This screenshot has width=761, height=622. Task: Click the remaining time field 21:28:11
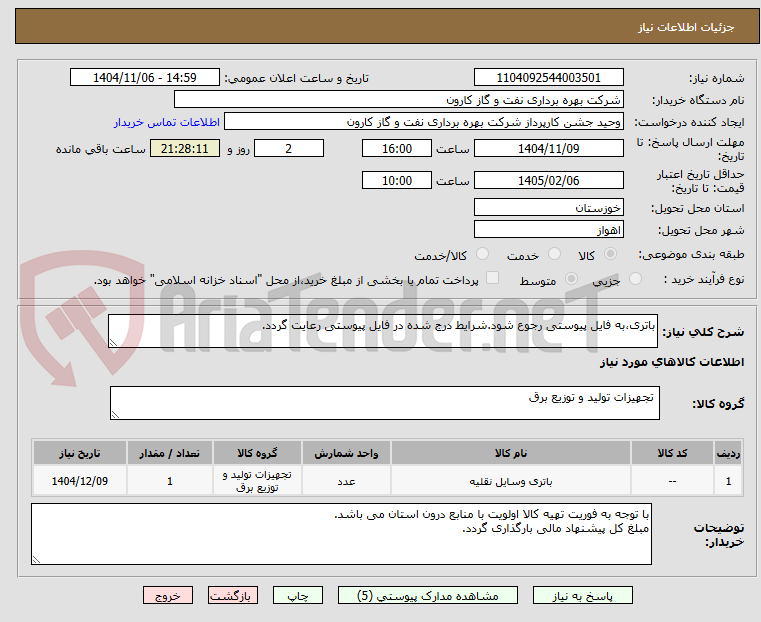pyautogui.click(x=184, y=148)
